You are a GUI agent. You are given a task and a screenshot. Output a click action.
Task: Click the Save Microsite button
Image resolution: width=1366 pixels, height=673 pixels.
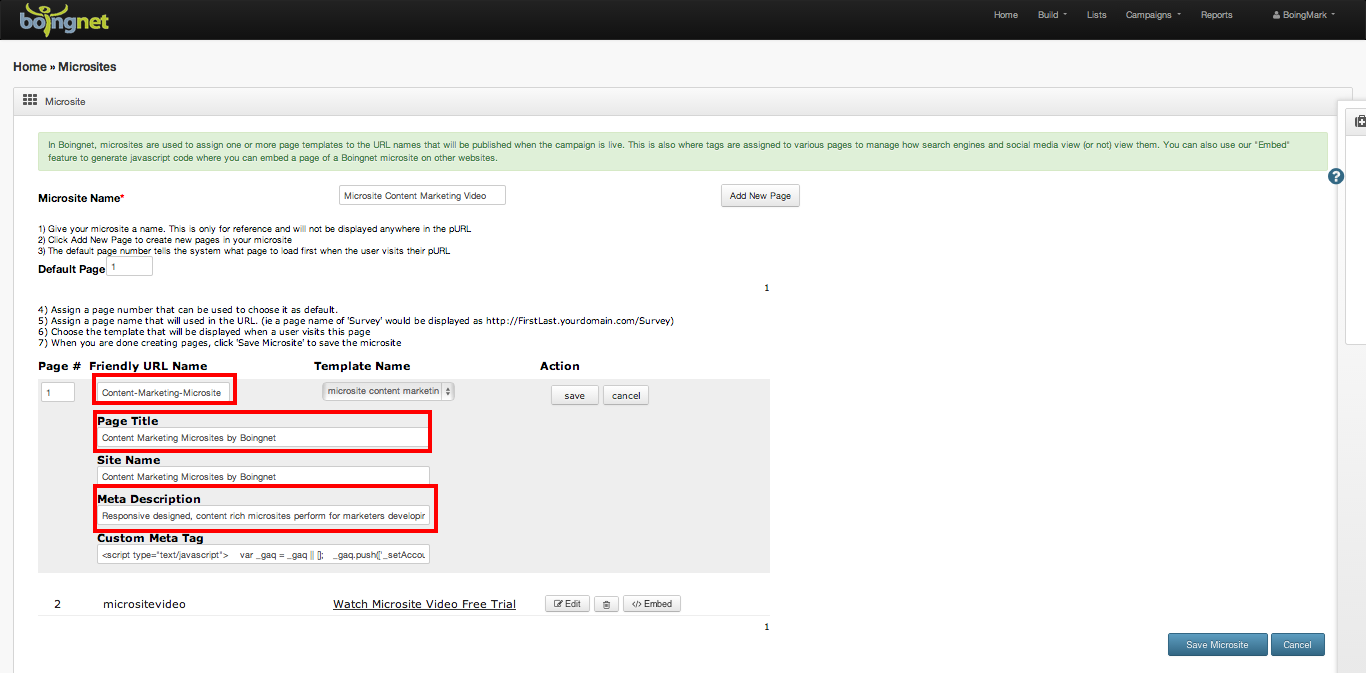(x=1217, y=645)
